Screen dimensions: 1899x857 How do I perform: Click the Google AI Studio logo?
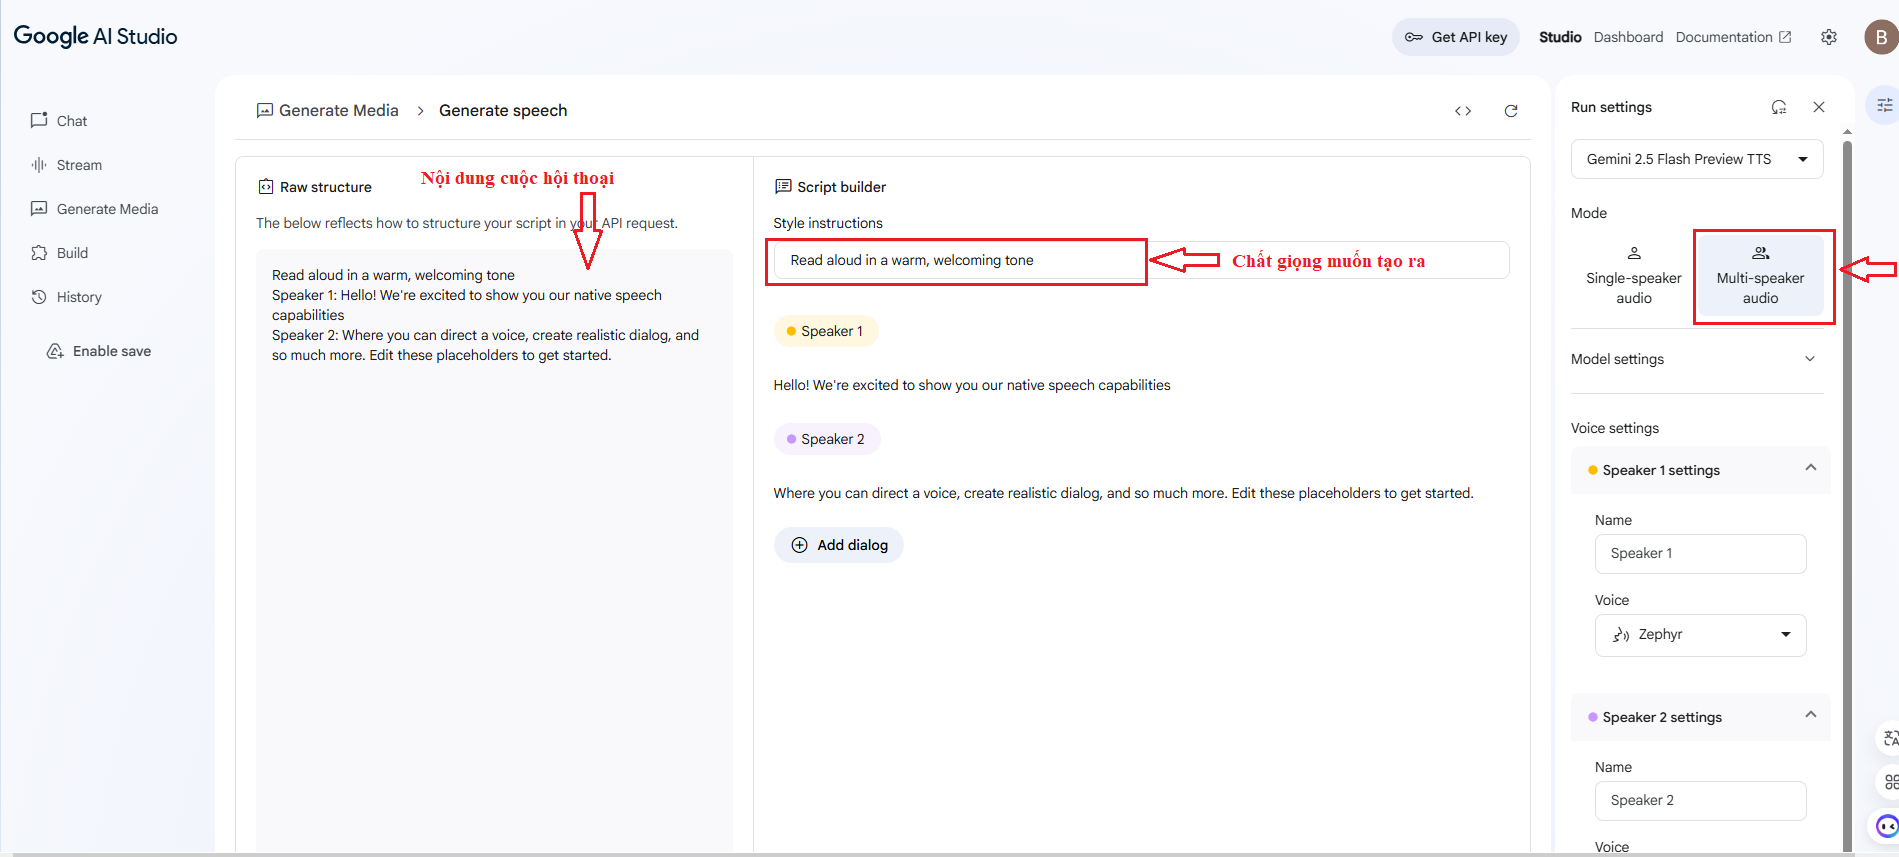(x=95, y=36)
